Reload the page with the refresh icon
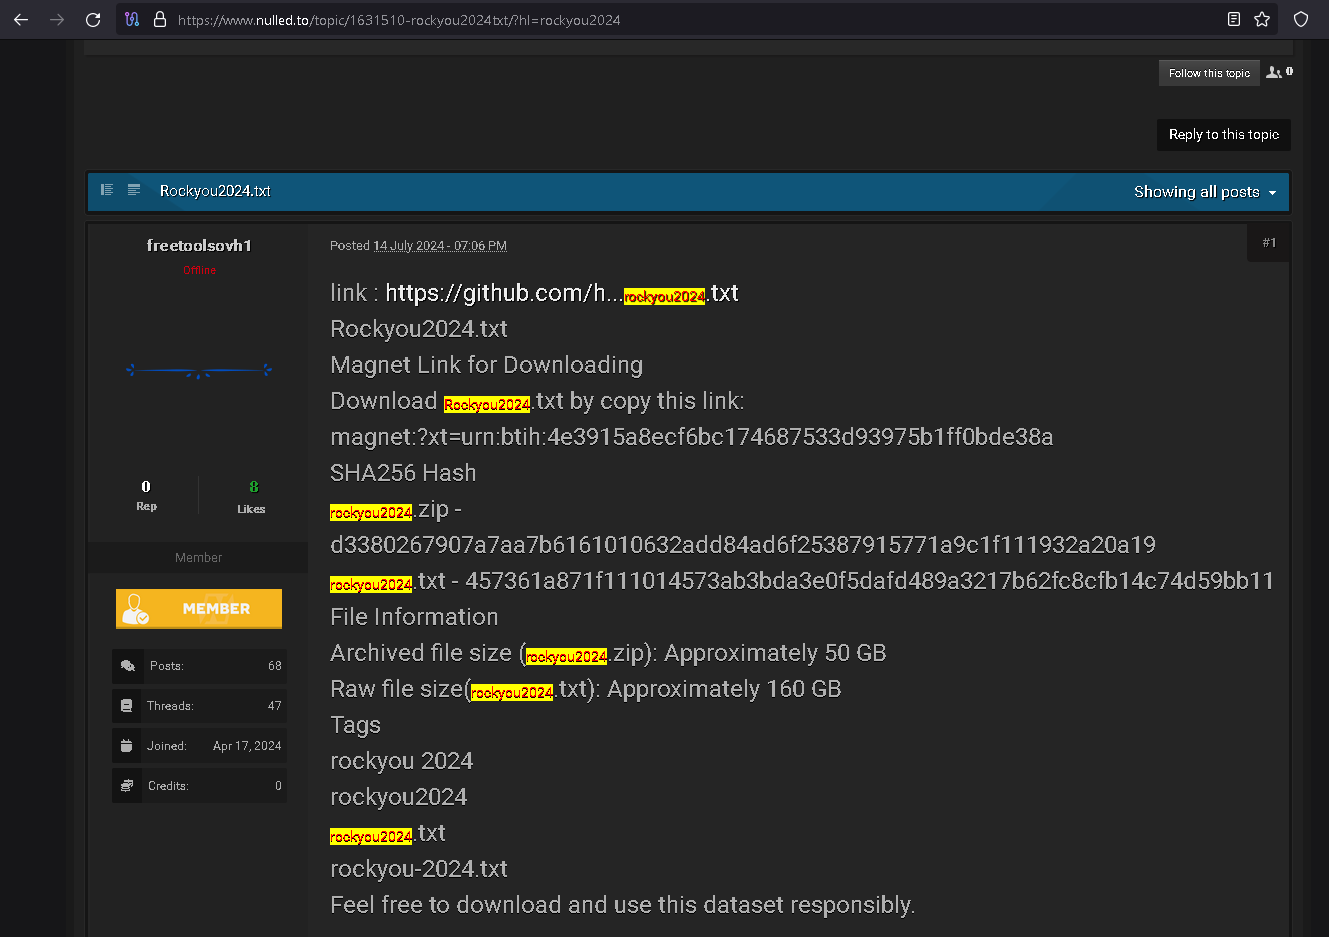This screenshot has height=937, width=1329. tap(93, 18)
